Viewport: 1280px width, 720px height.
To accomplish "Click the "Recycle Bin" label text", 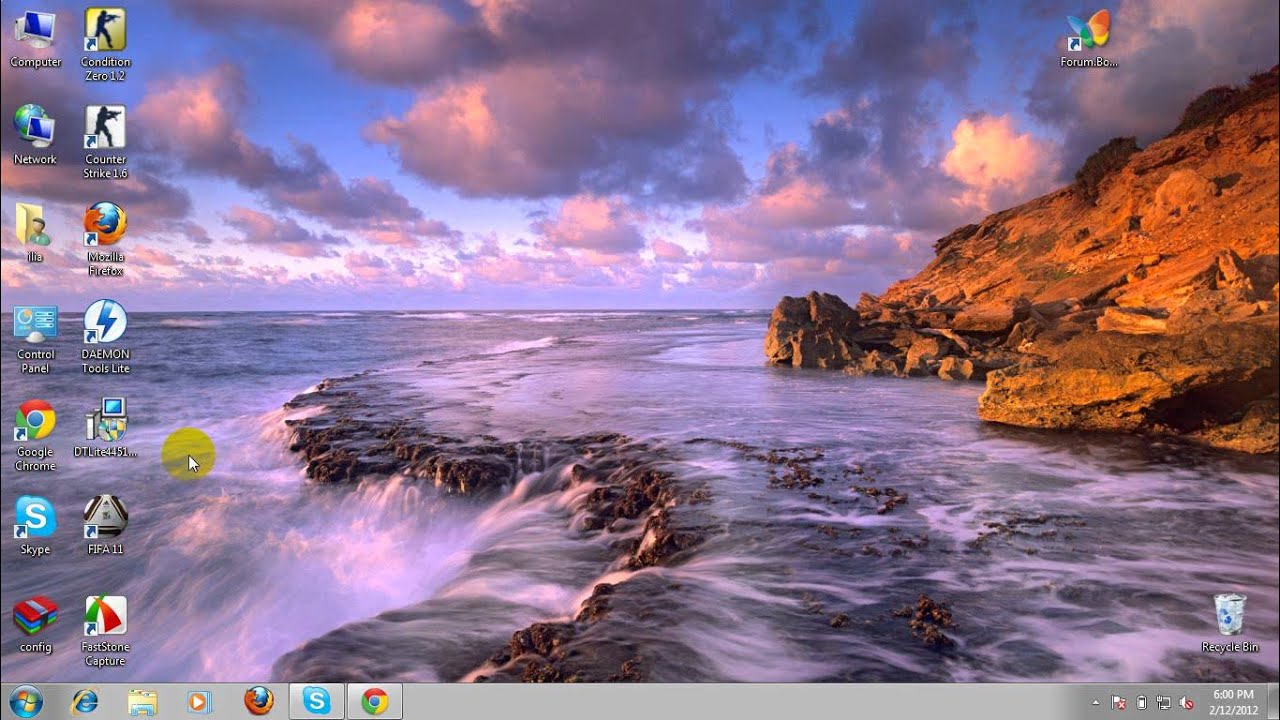I will pyautogui.click(x=1230, y=647).
